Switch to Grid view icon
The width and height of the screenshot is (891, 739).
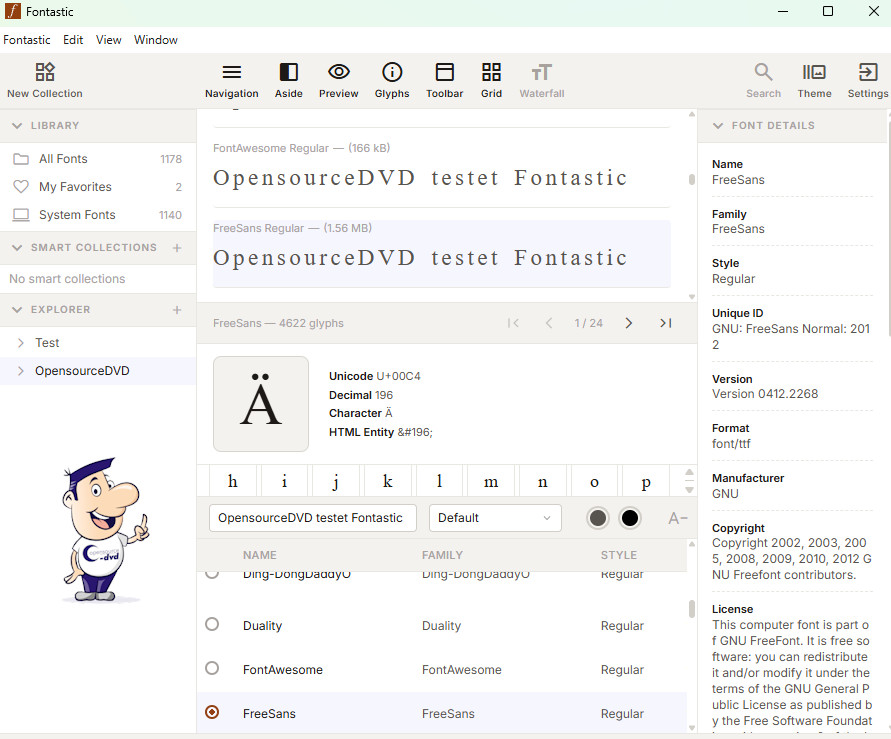point(491,72)
